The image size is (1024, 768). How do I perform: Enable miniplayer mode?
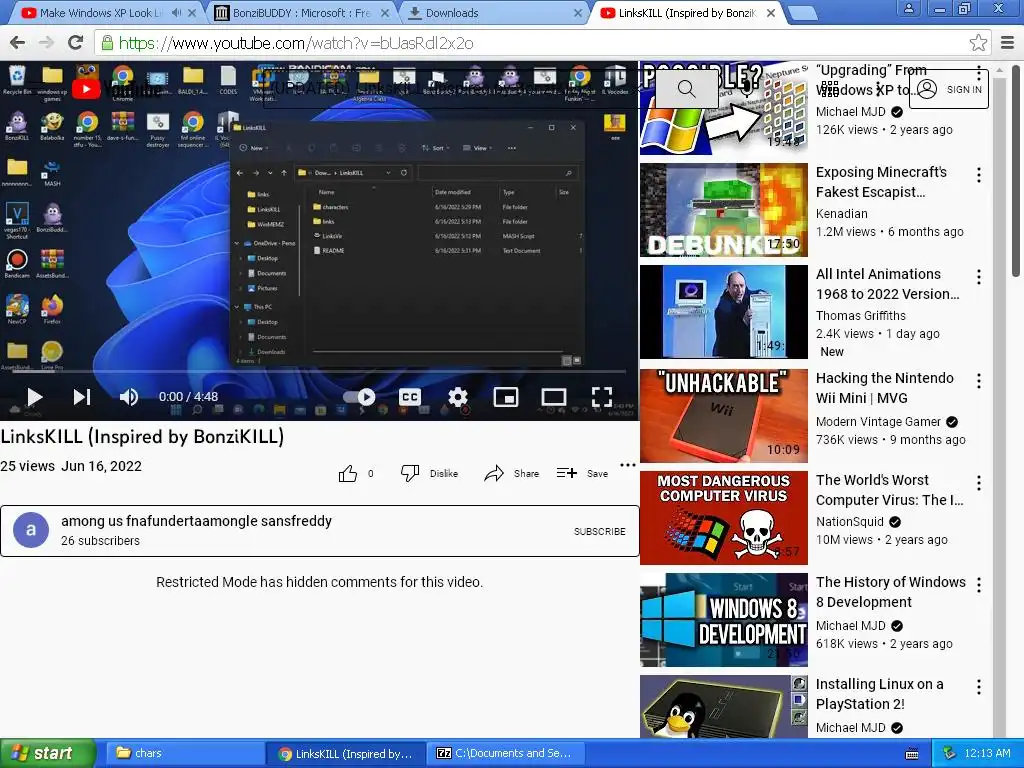click(x=505, y=396)
